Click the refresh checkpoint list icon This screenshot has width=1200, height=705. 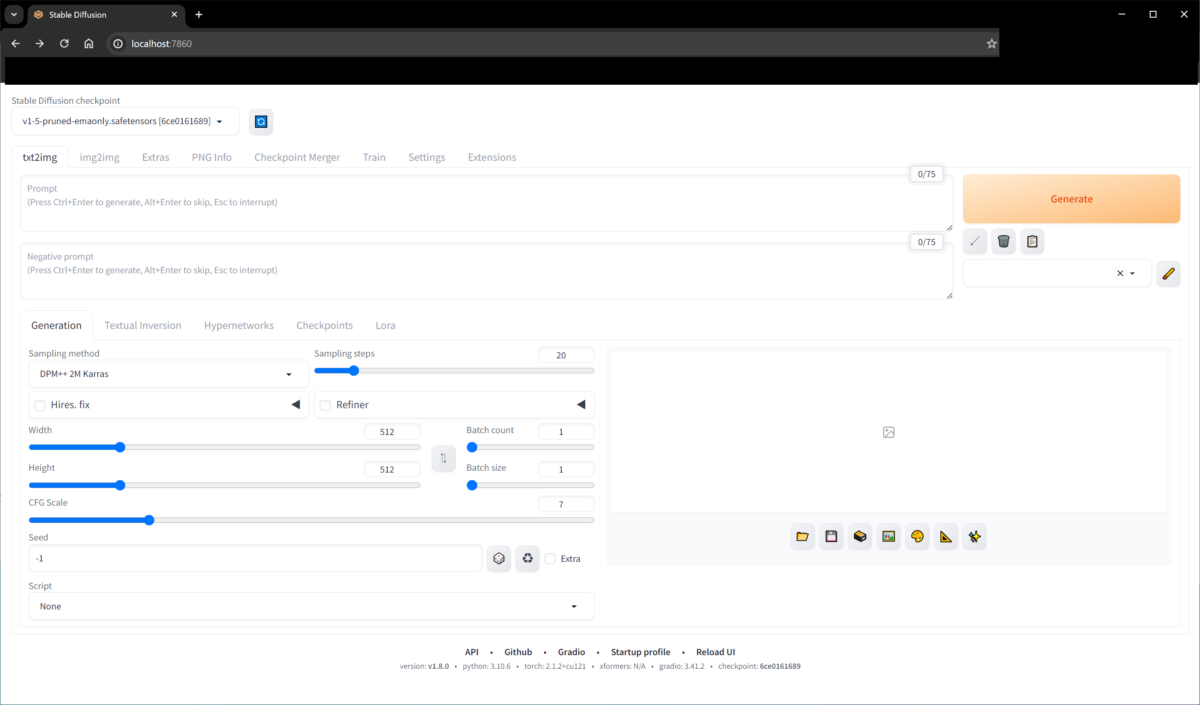[x=261, y=122]
